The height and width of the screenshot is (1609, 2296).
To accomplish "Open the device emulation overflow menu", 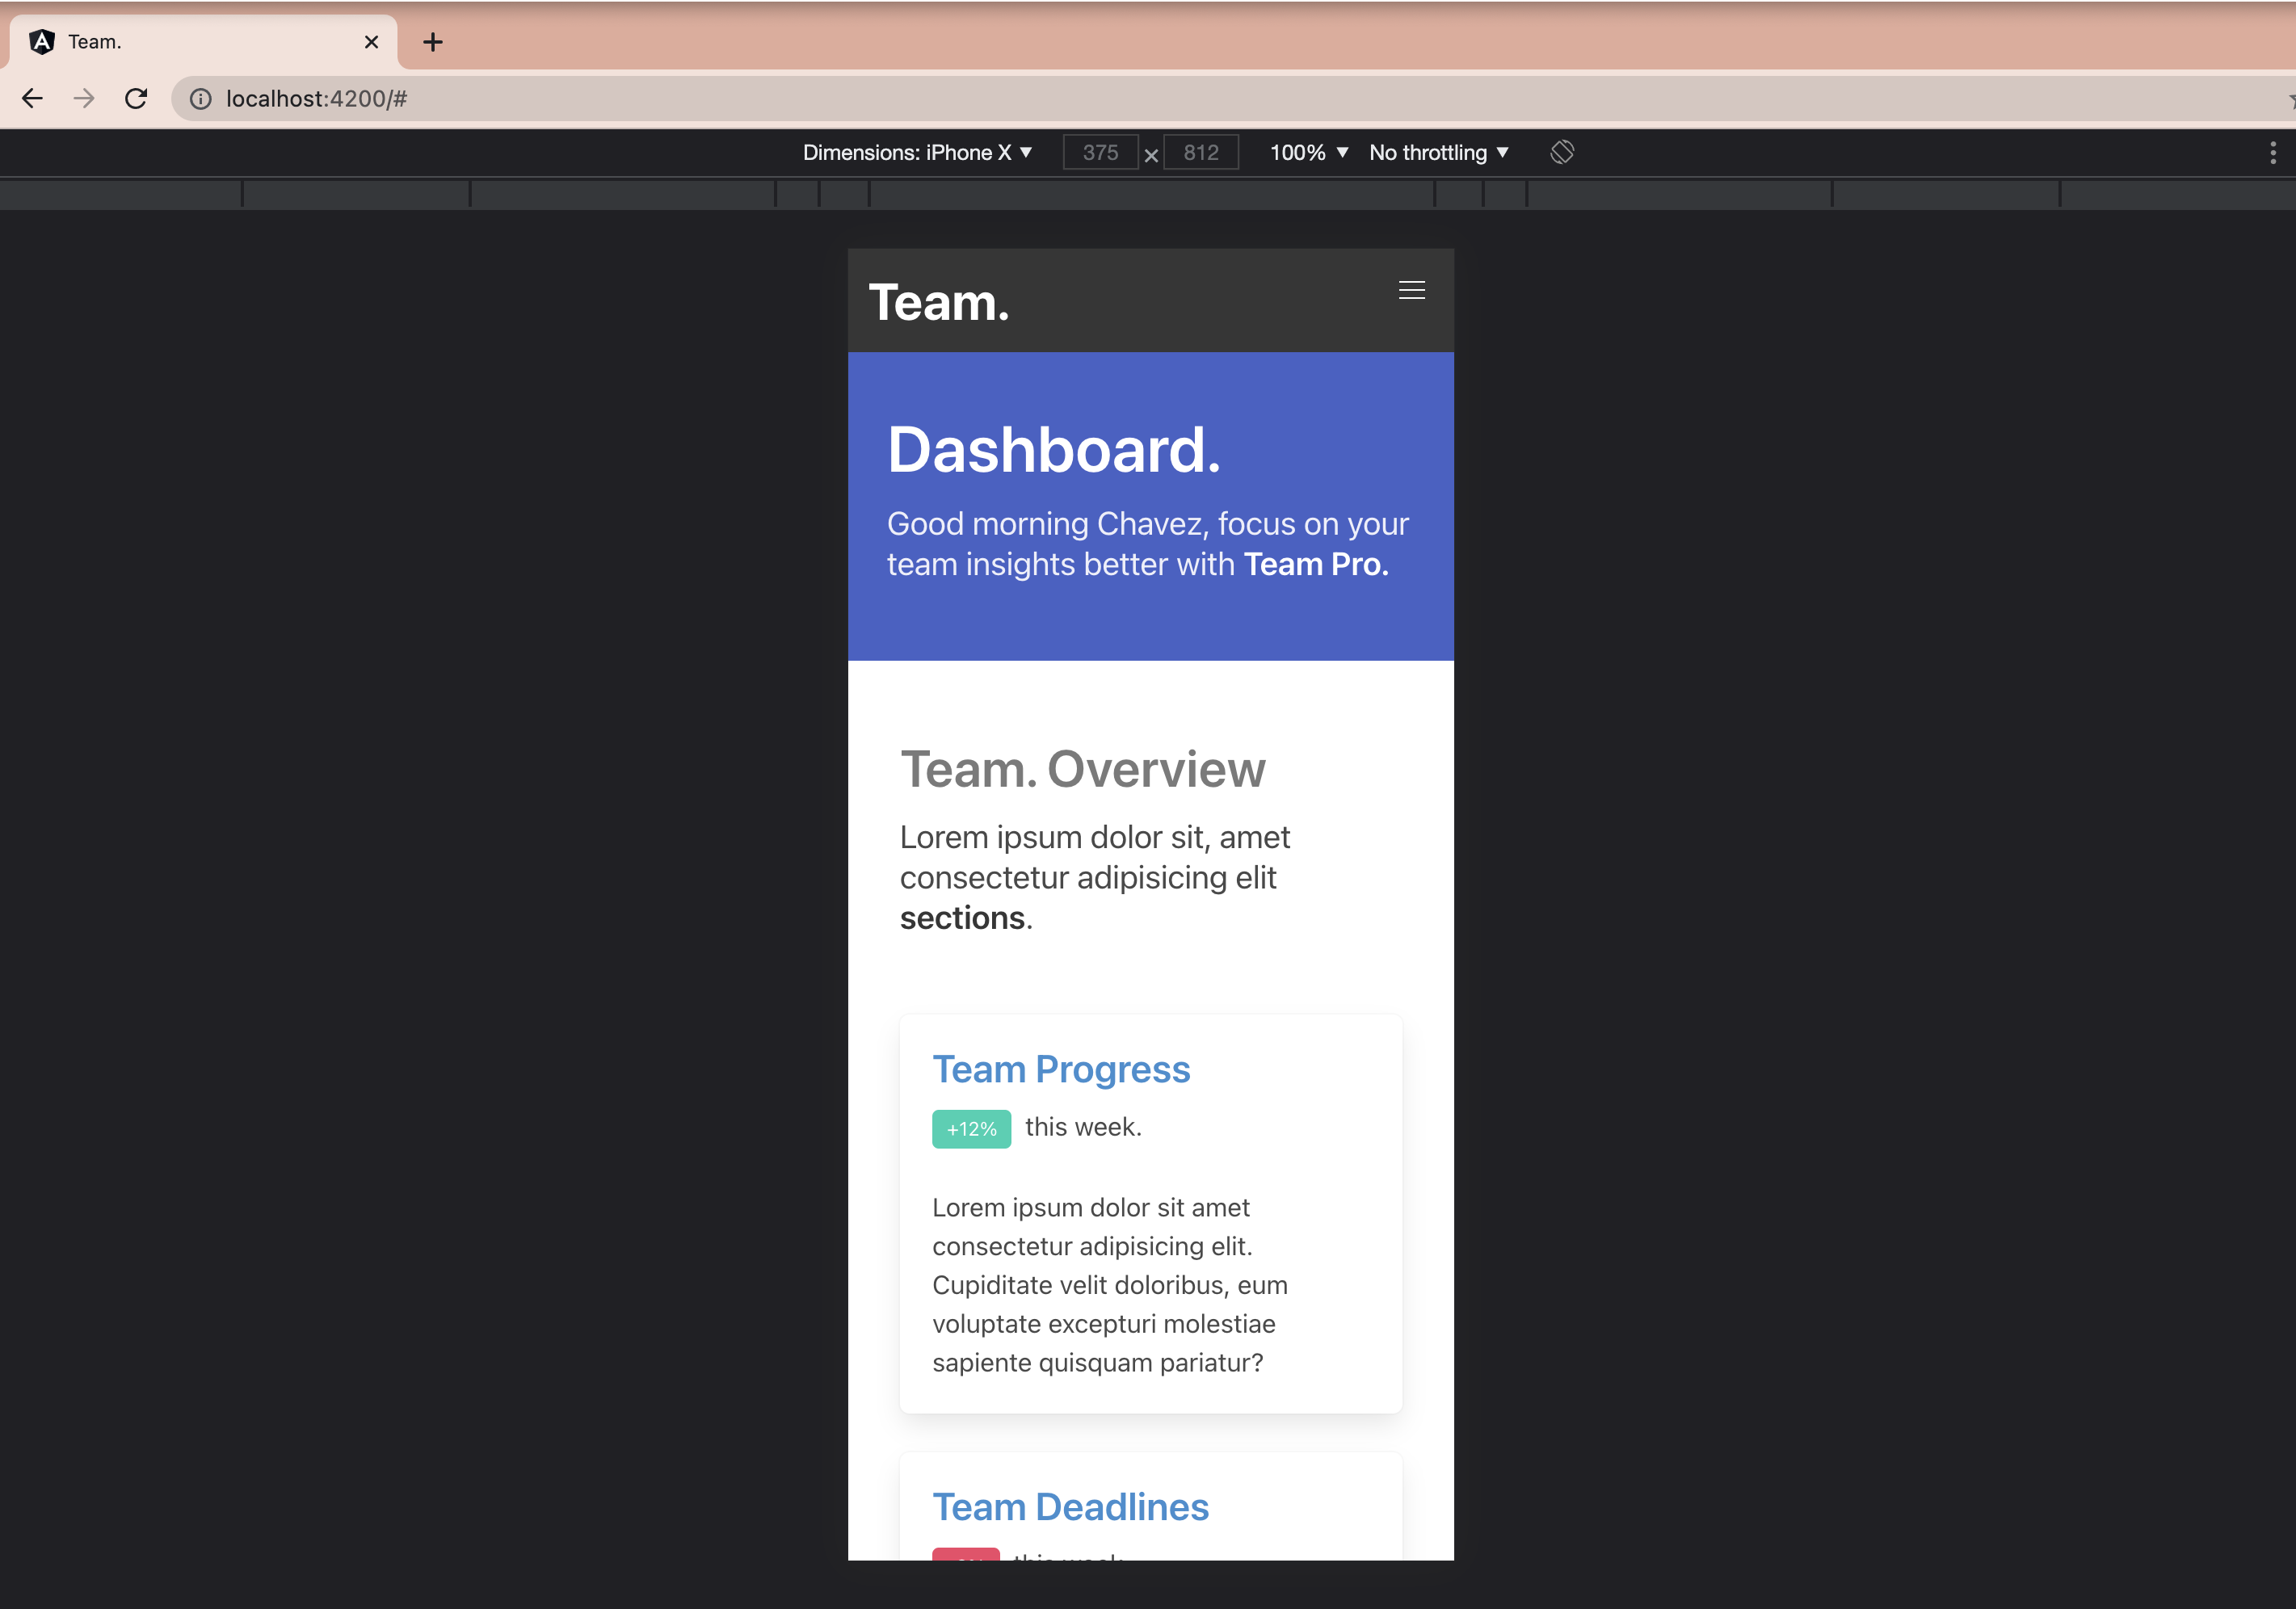I will 2272,152.
